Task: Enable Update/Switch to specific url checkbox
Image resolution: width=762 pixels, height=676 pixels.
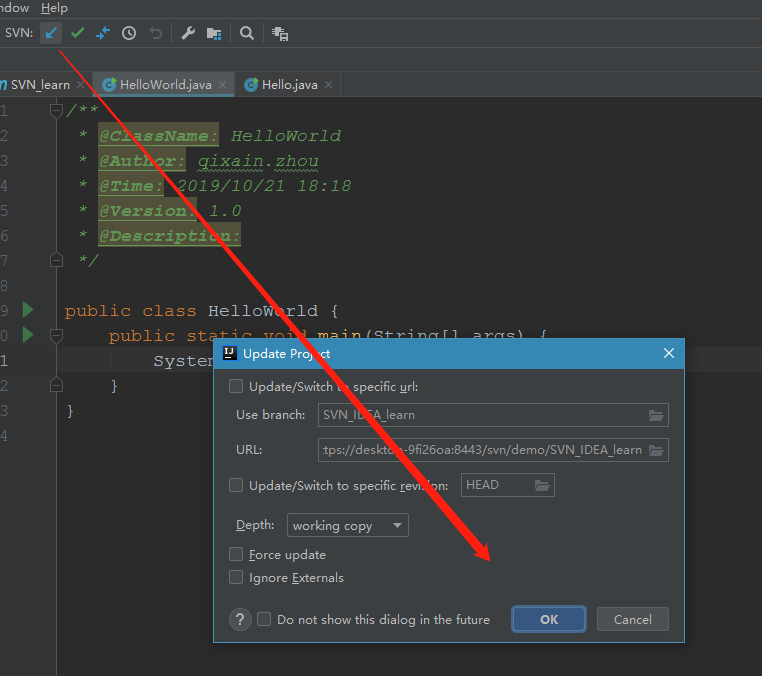Action: pyautogui.click(x=236, y=386)
